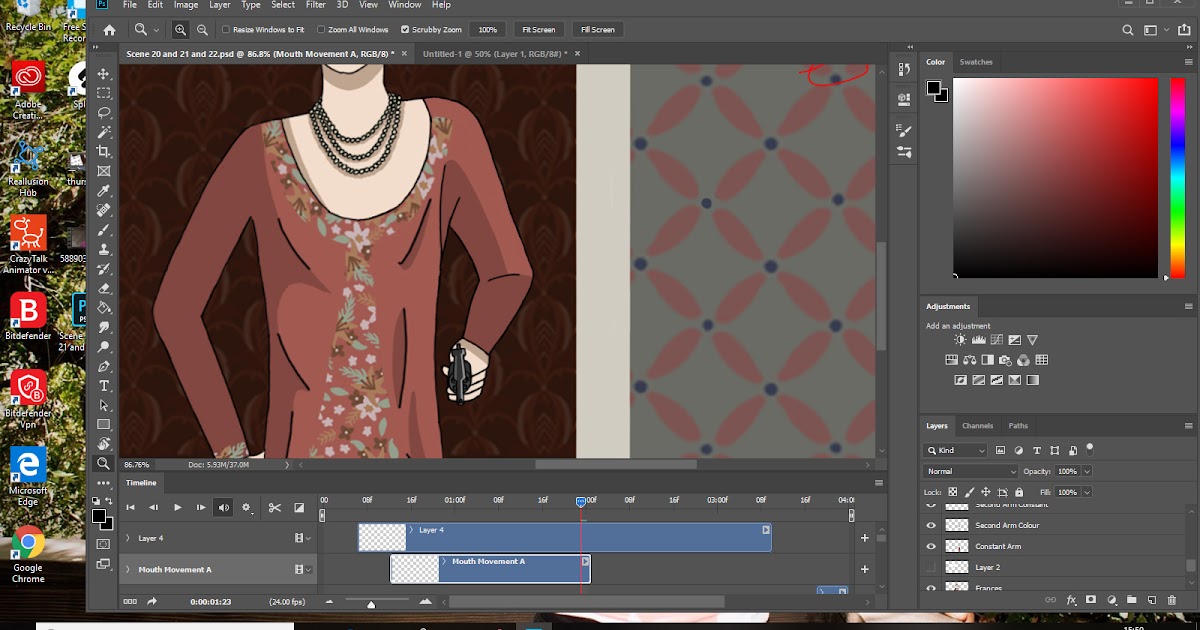Show the Layer 2 layer
The width and height of the screenshot is (1200, 630).
[931, 567]
